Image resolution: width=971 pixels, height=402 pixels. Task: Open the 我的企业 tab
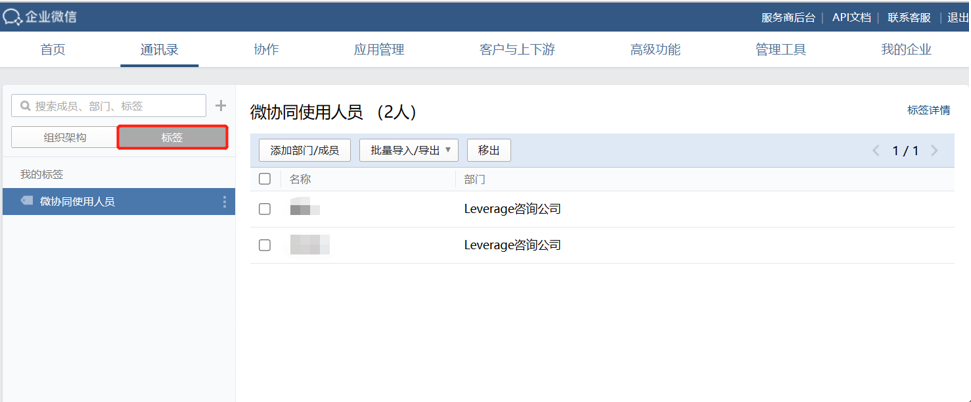pos(907,50)
